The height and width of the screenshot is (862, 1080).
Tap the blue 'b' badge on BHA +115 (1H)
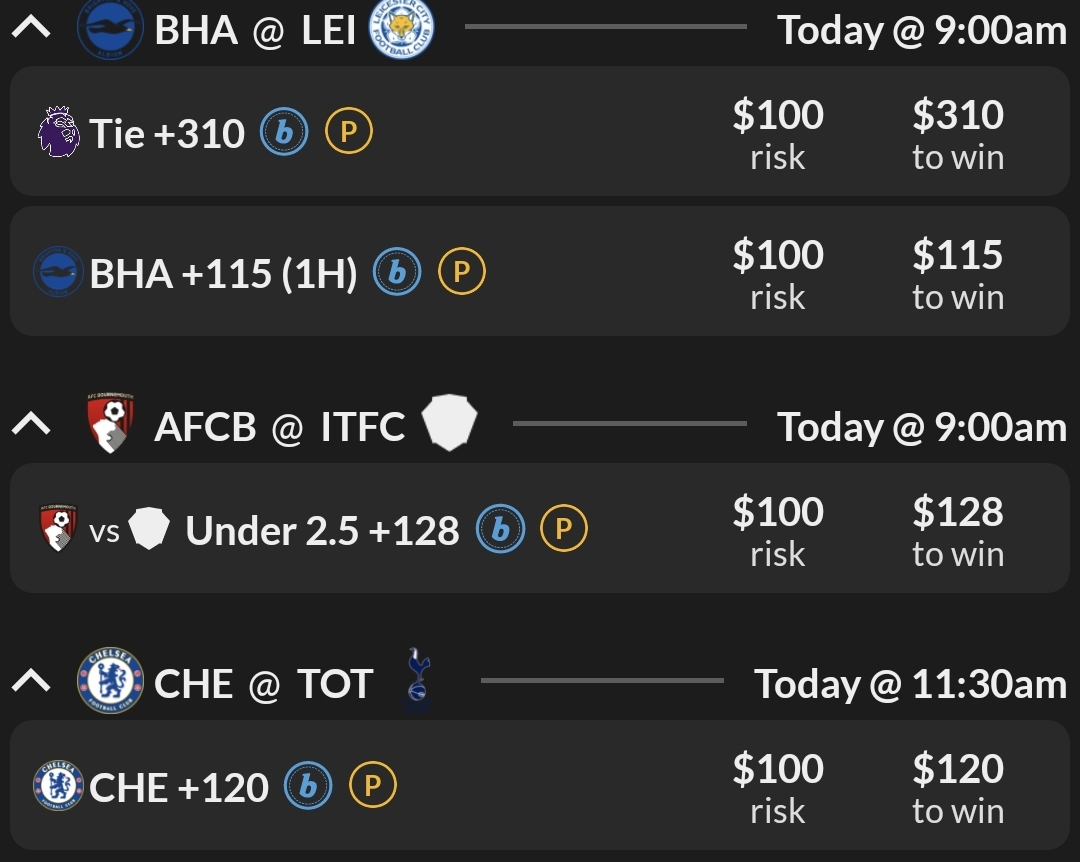pos(397,272)
